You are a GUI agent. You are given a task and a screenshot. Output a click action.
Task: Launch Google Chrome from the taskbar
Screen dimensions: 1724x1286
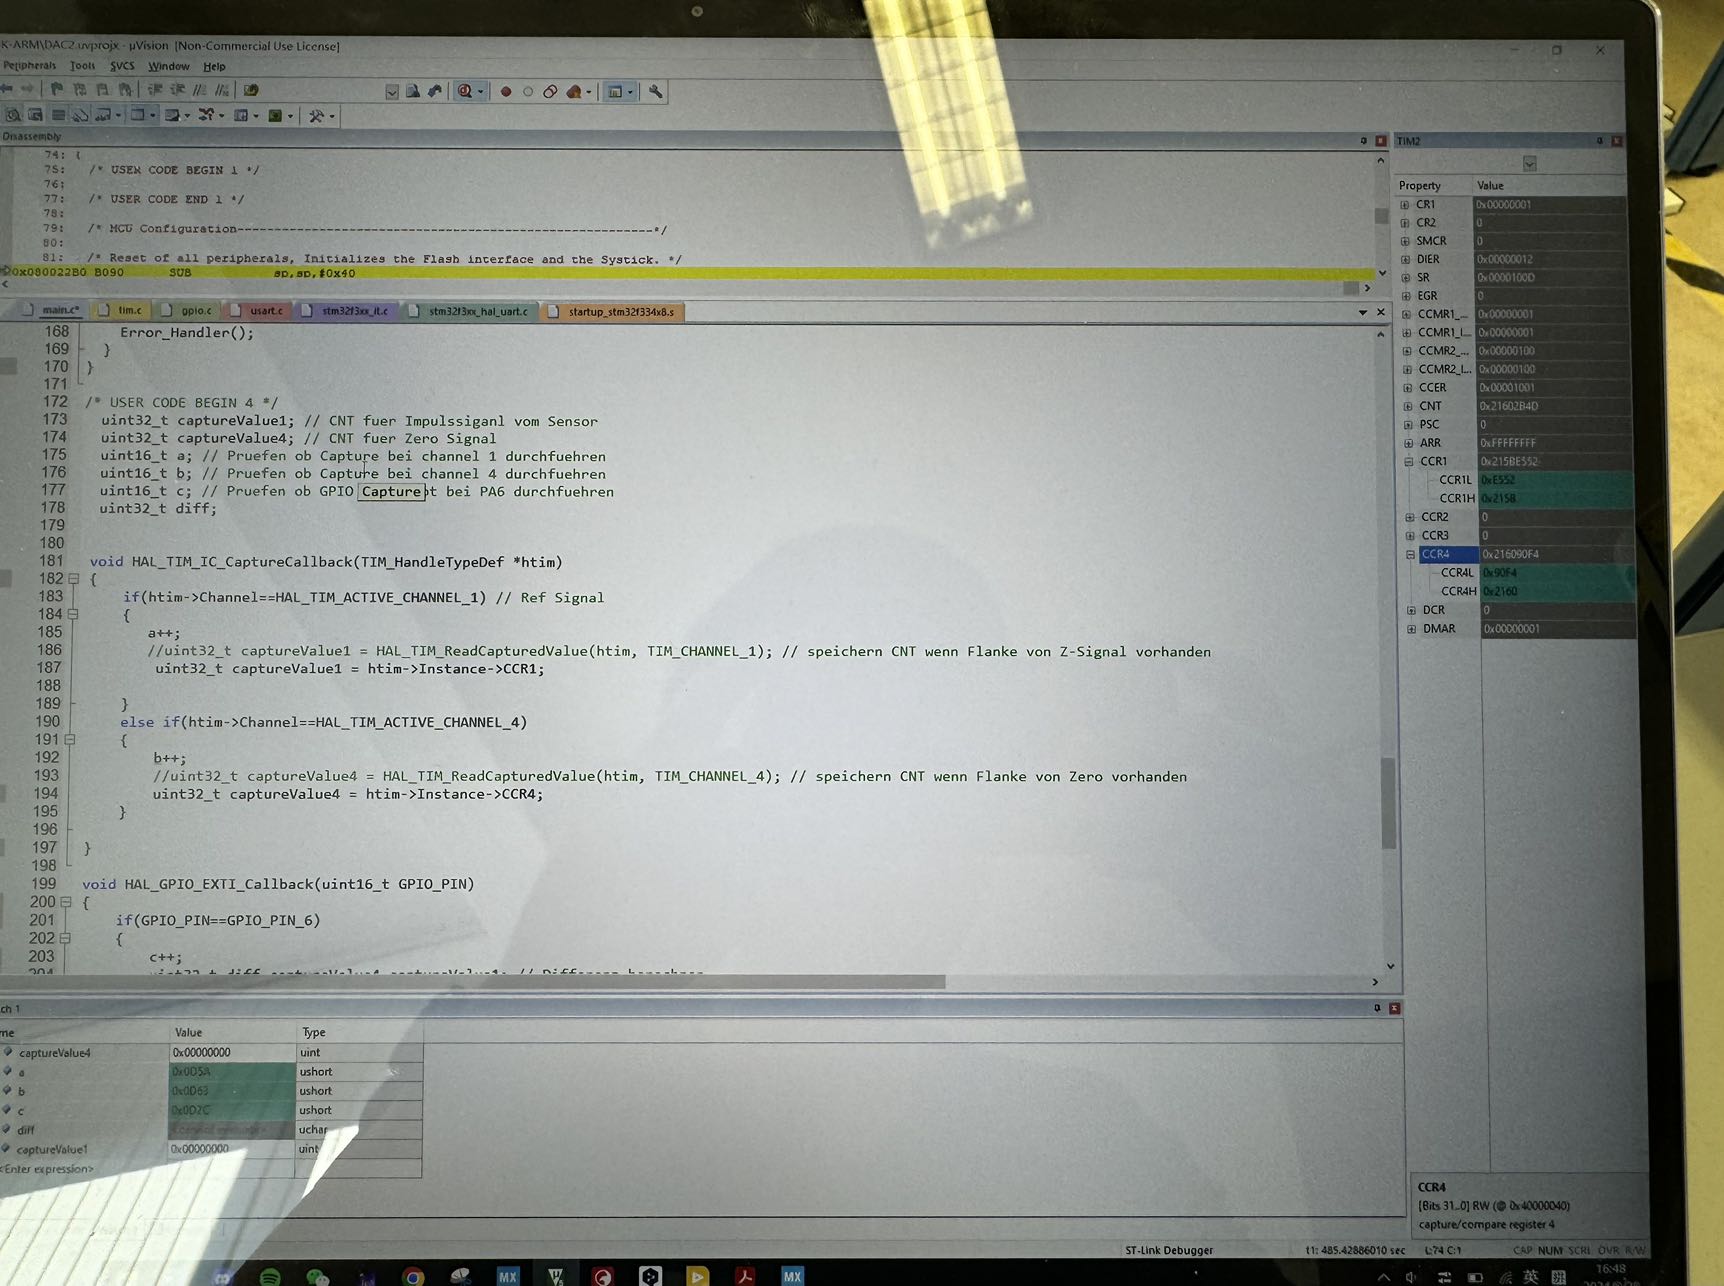[413, 1276]
